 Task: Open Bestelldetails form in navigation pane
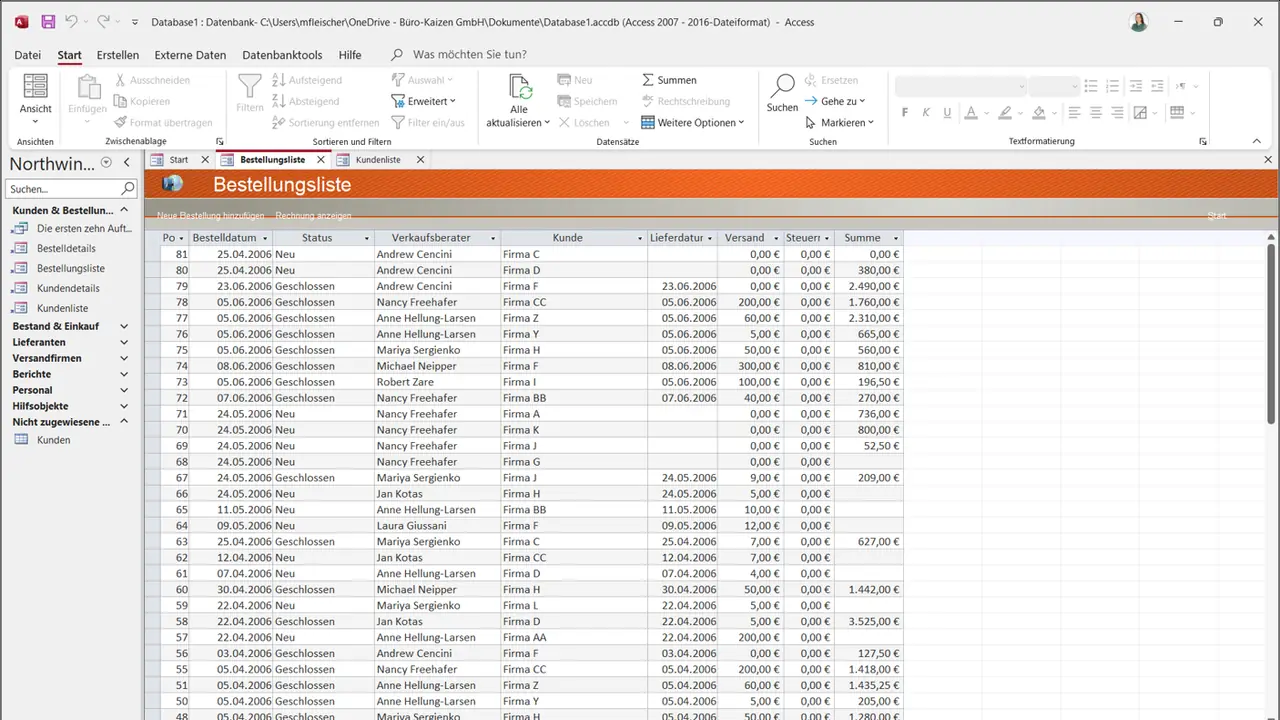pyautogui.click(x=66, y=248)
